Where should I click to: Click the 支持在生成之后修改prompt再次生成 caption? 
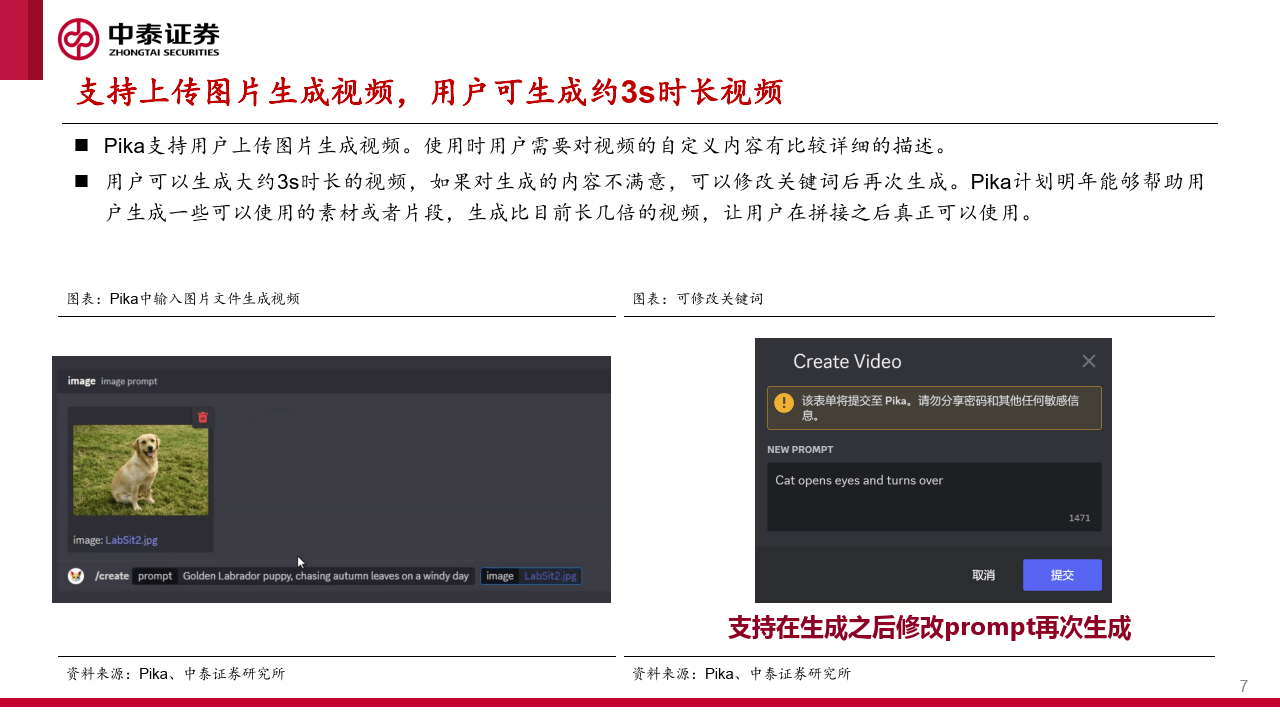[x=928, y=628]
